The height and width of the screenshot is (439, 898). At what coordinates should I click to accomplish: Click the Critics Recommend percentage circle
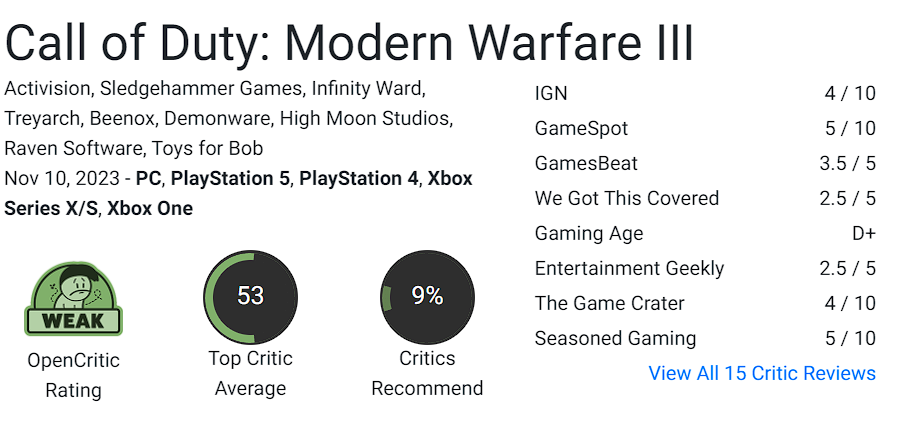pos(427,297)
